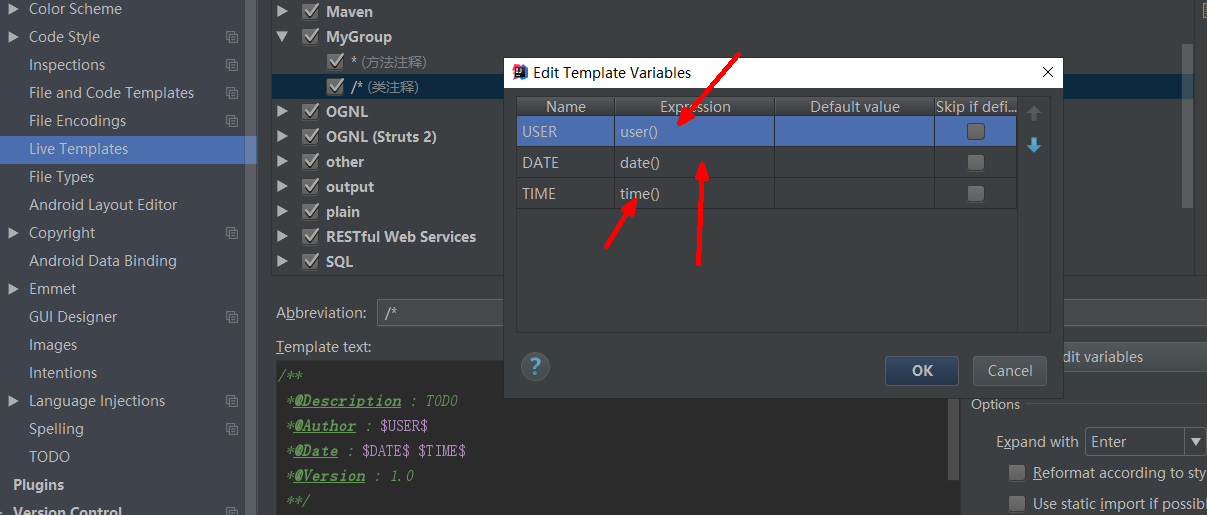Expand the output group arrow
The image size is (1207, 515).
283,187
